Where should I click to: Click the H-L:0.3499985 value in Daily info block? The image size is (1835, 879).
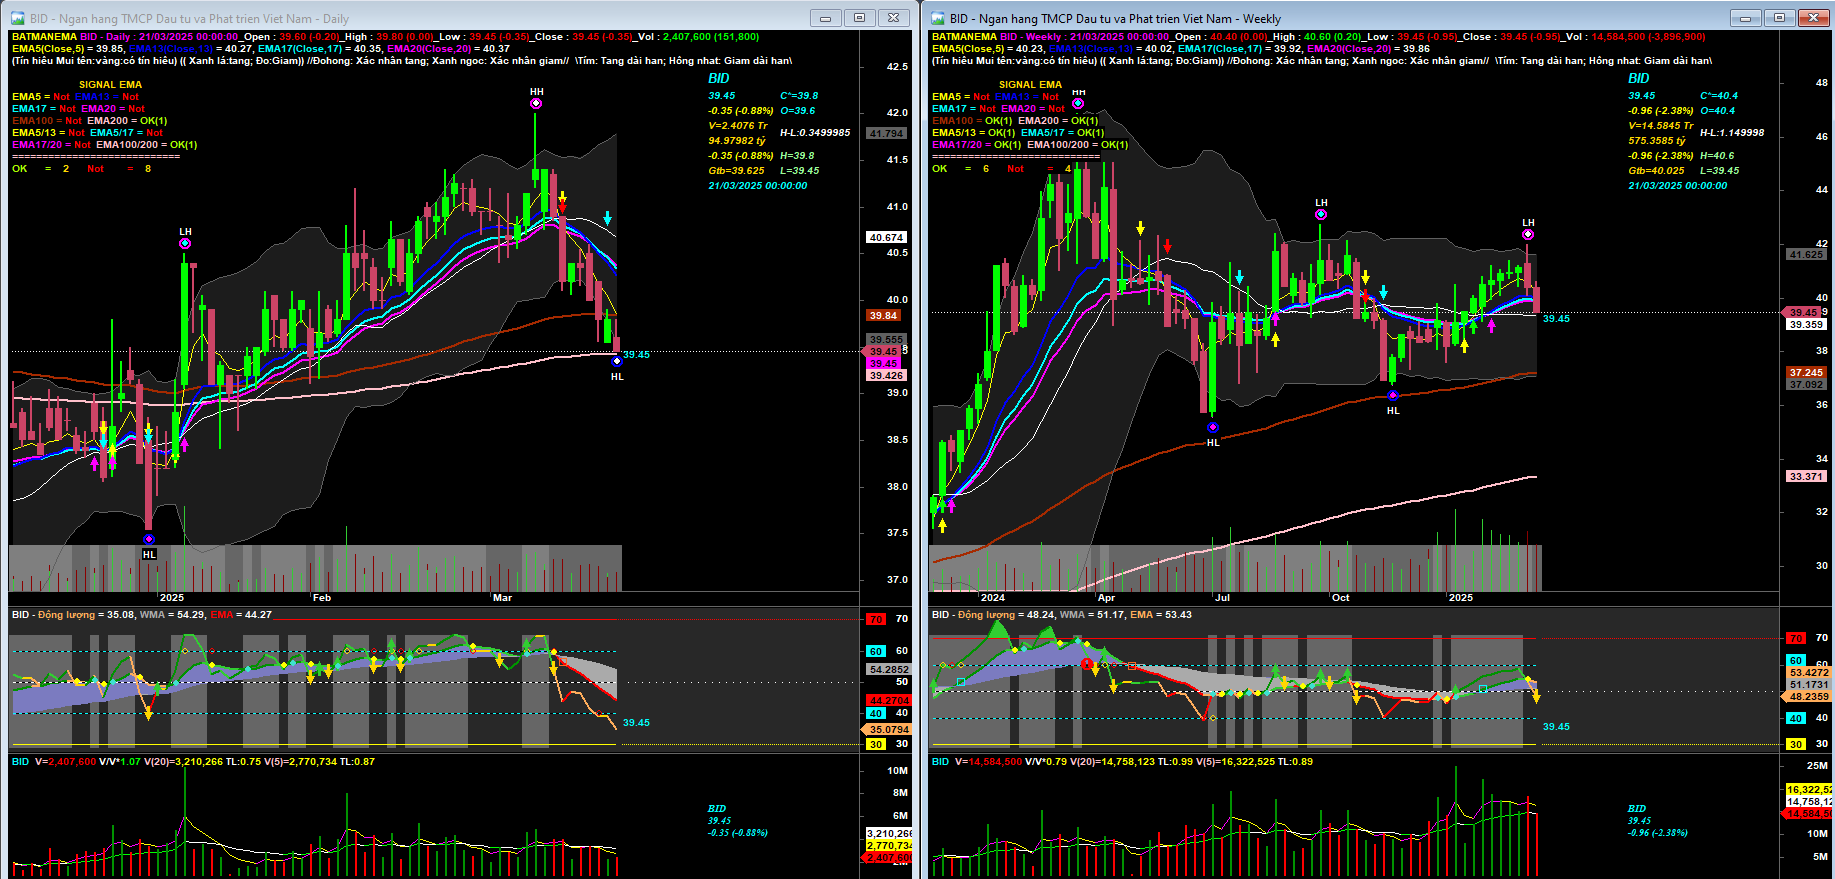(815, 133)
